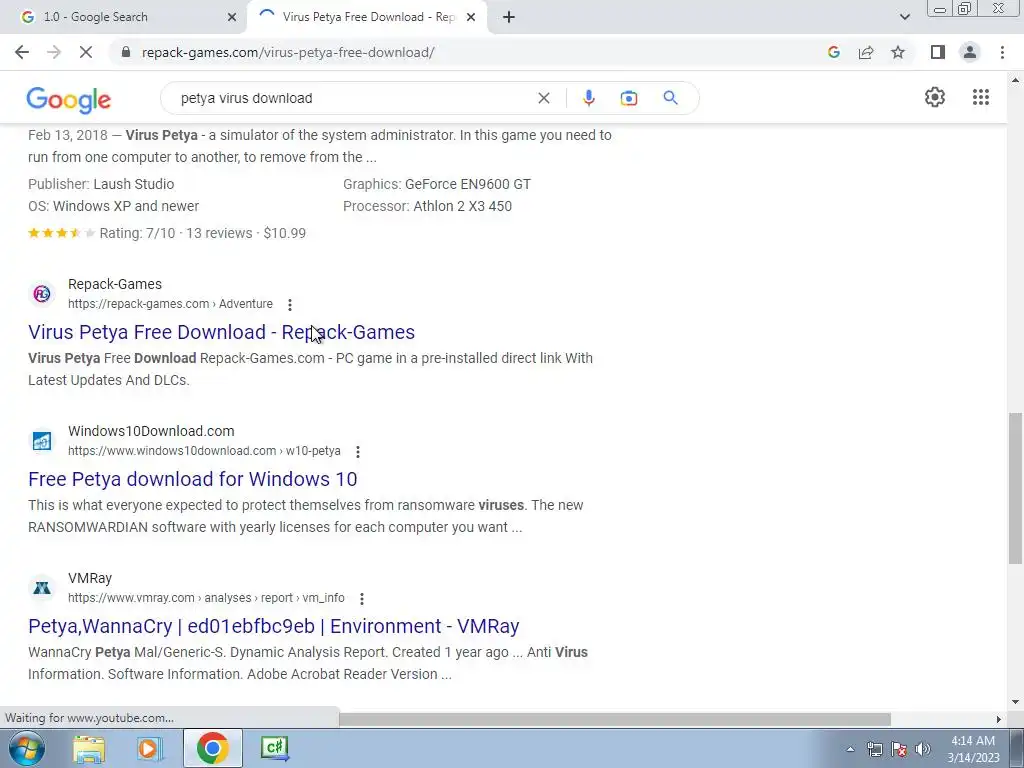This screenshot has width=1024, height=768.
Task: Open Petya,WannaCry VMRay report link
Action: pos(274,626)
